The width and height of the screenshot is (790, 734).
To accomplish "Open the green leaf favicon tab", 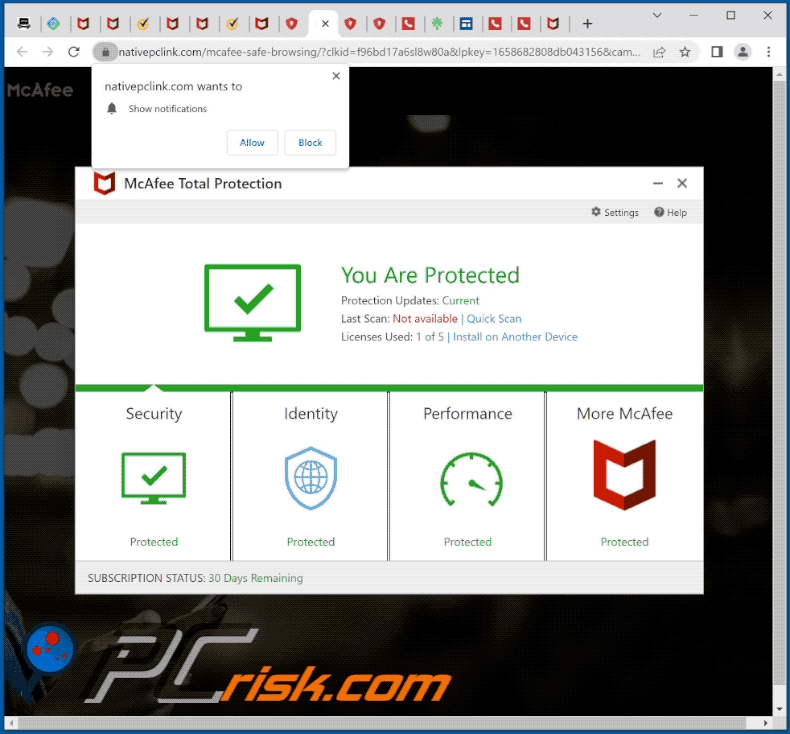I will click(x=437, y=23).
